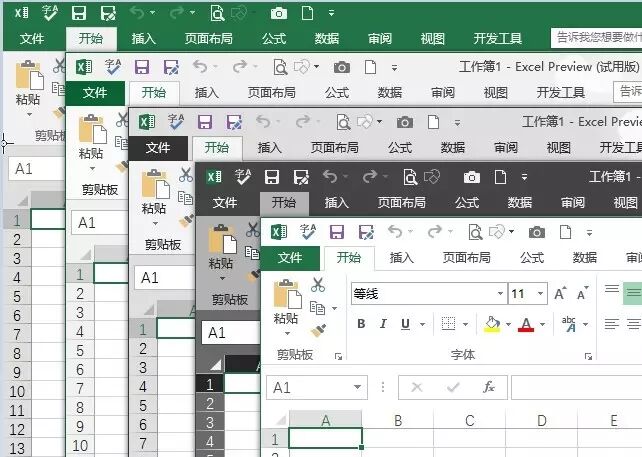The image size is (642, 457).
Task: Click the tell-me search box in backmost window
Action: 596,38
